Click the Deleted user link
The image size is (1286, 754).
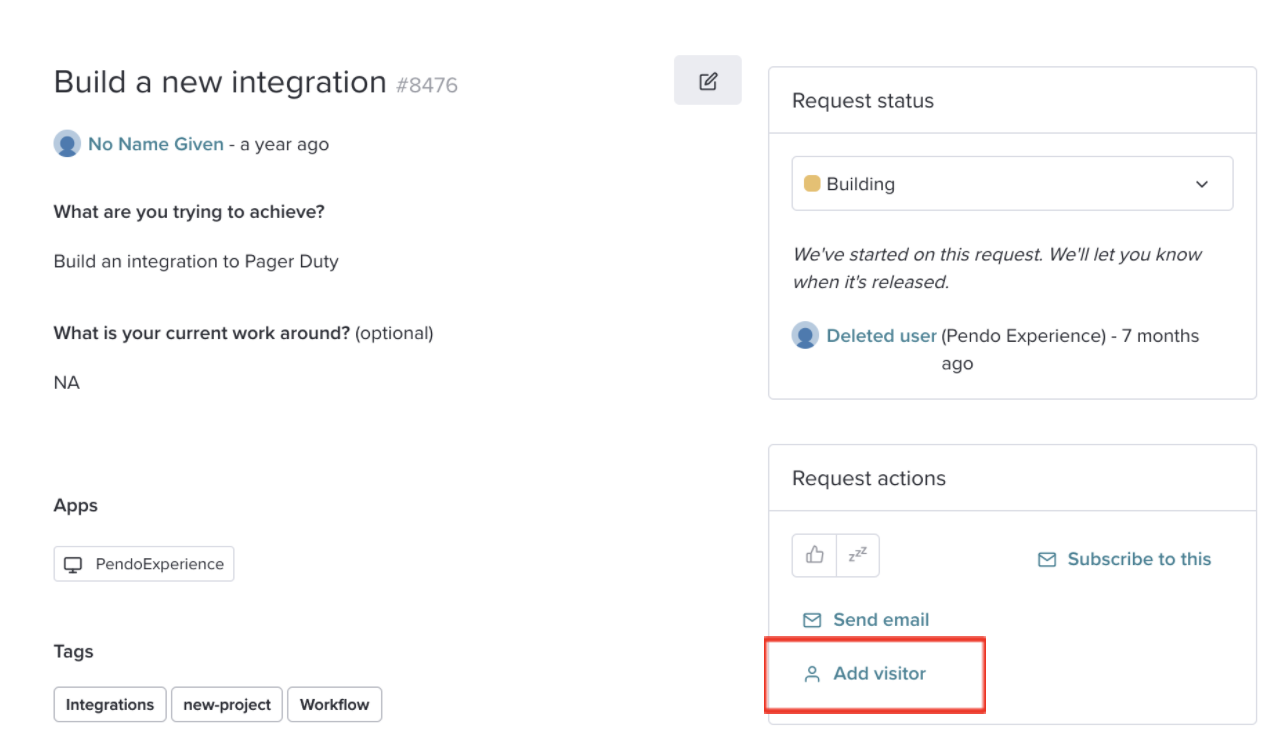click(881, 336)
